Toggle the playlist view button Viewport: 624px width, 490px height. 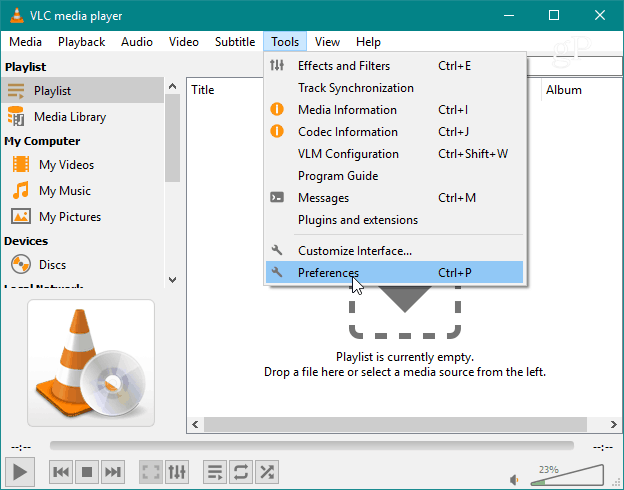pyautogui.click(x=215, y=472)
